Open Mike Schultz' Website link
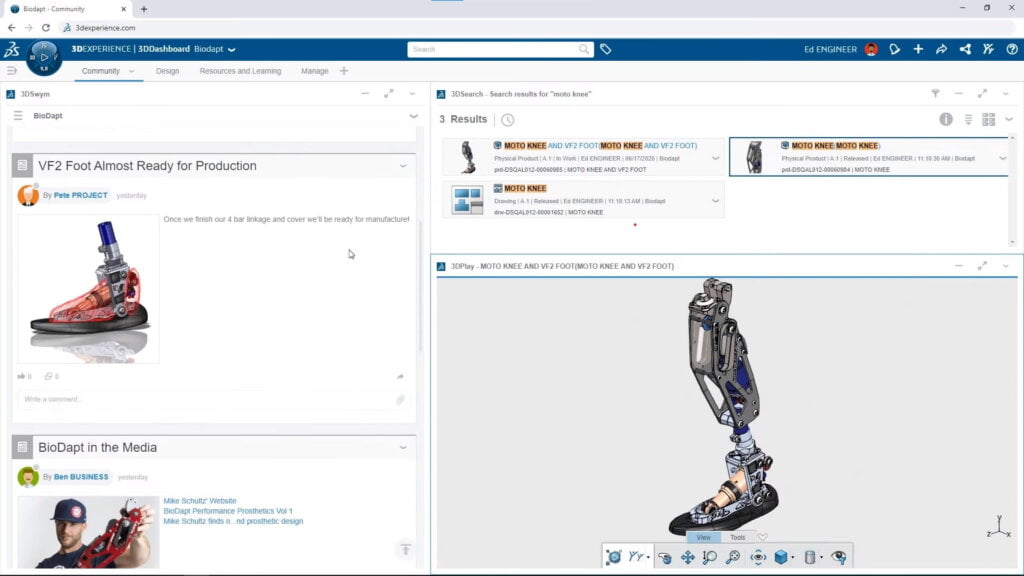 click(x=200, y=501)
